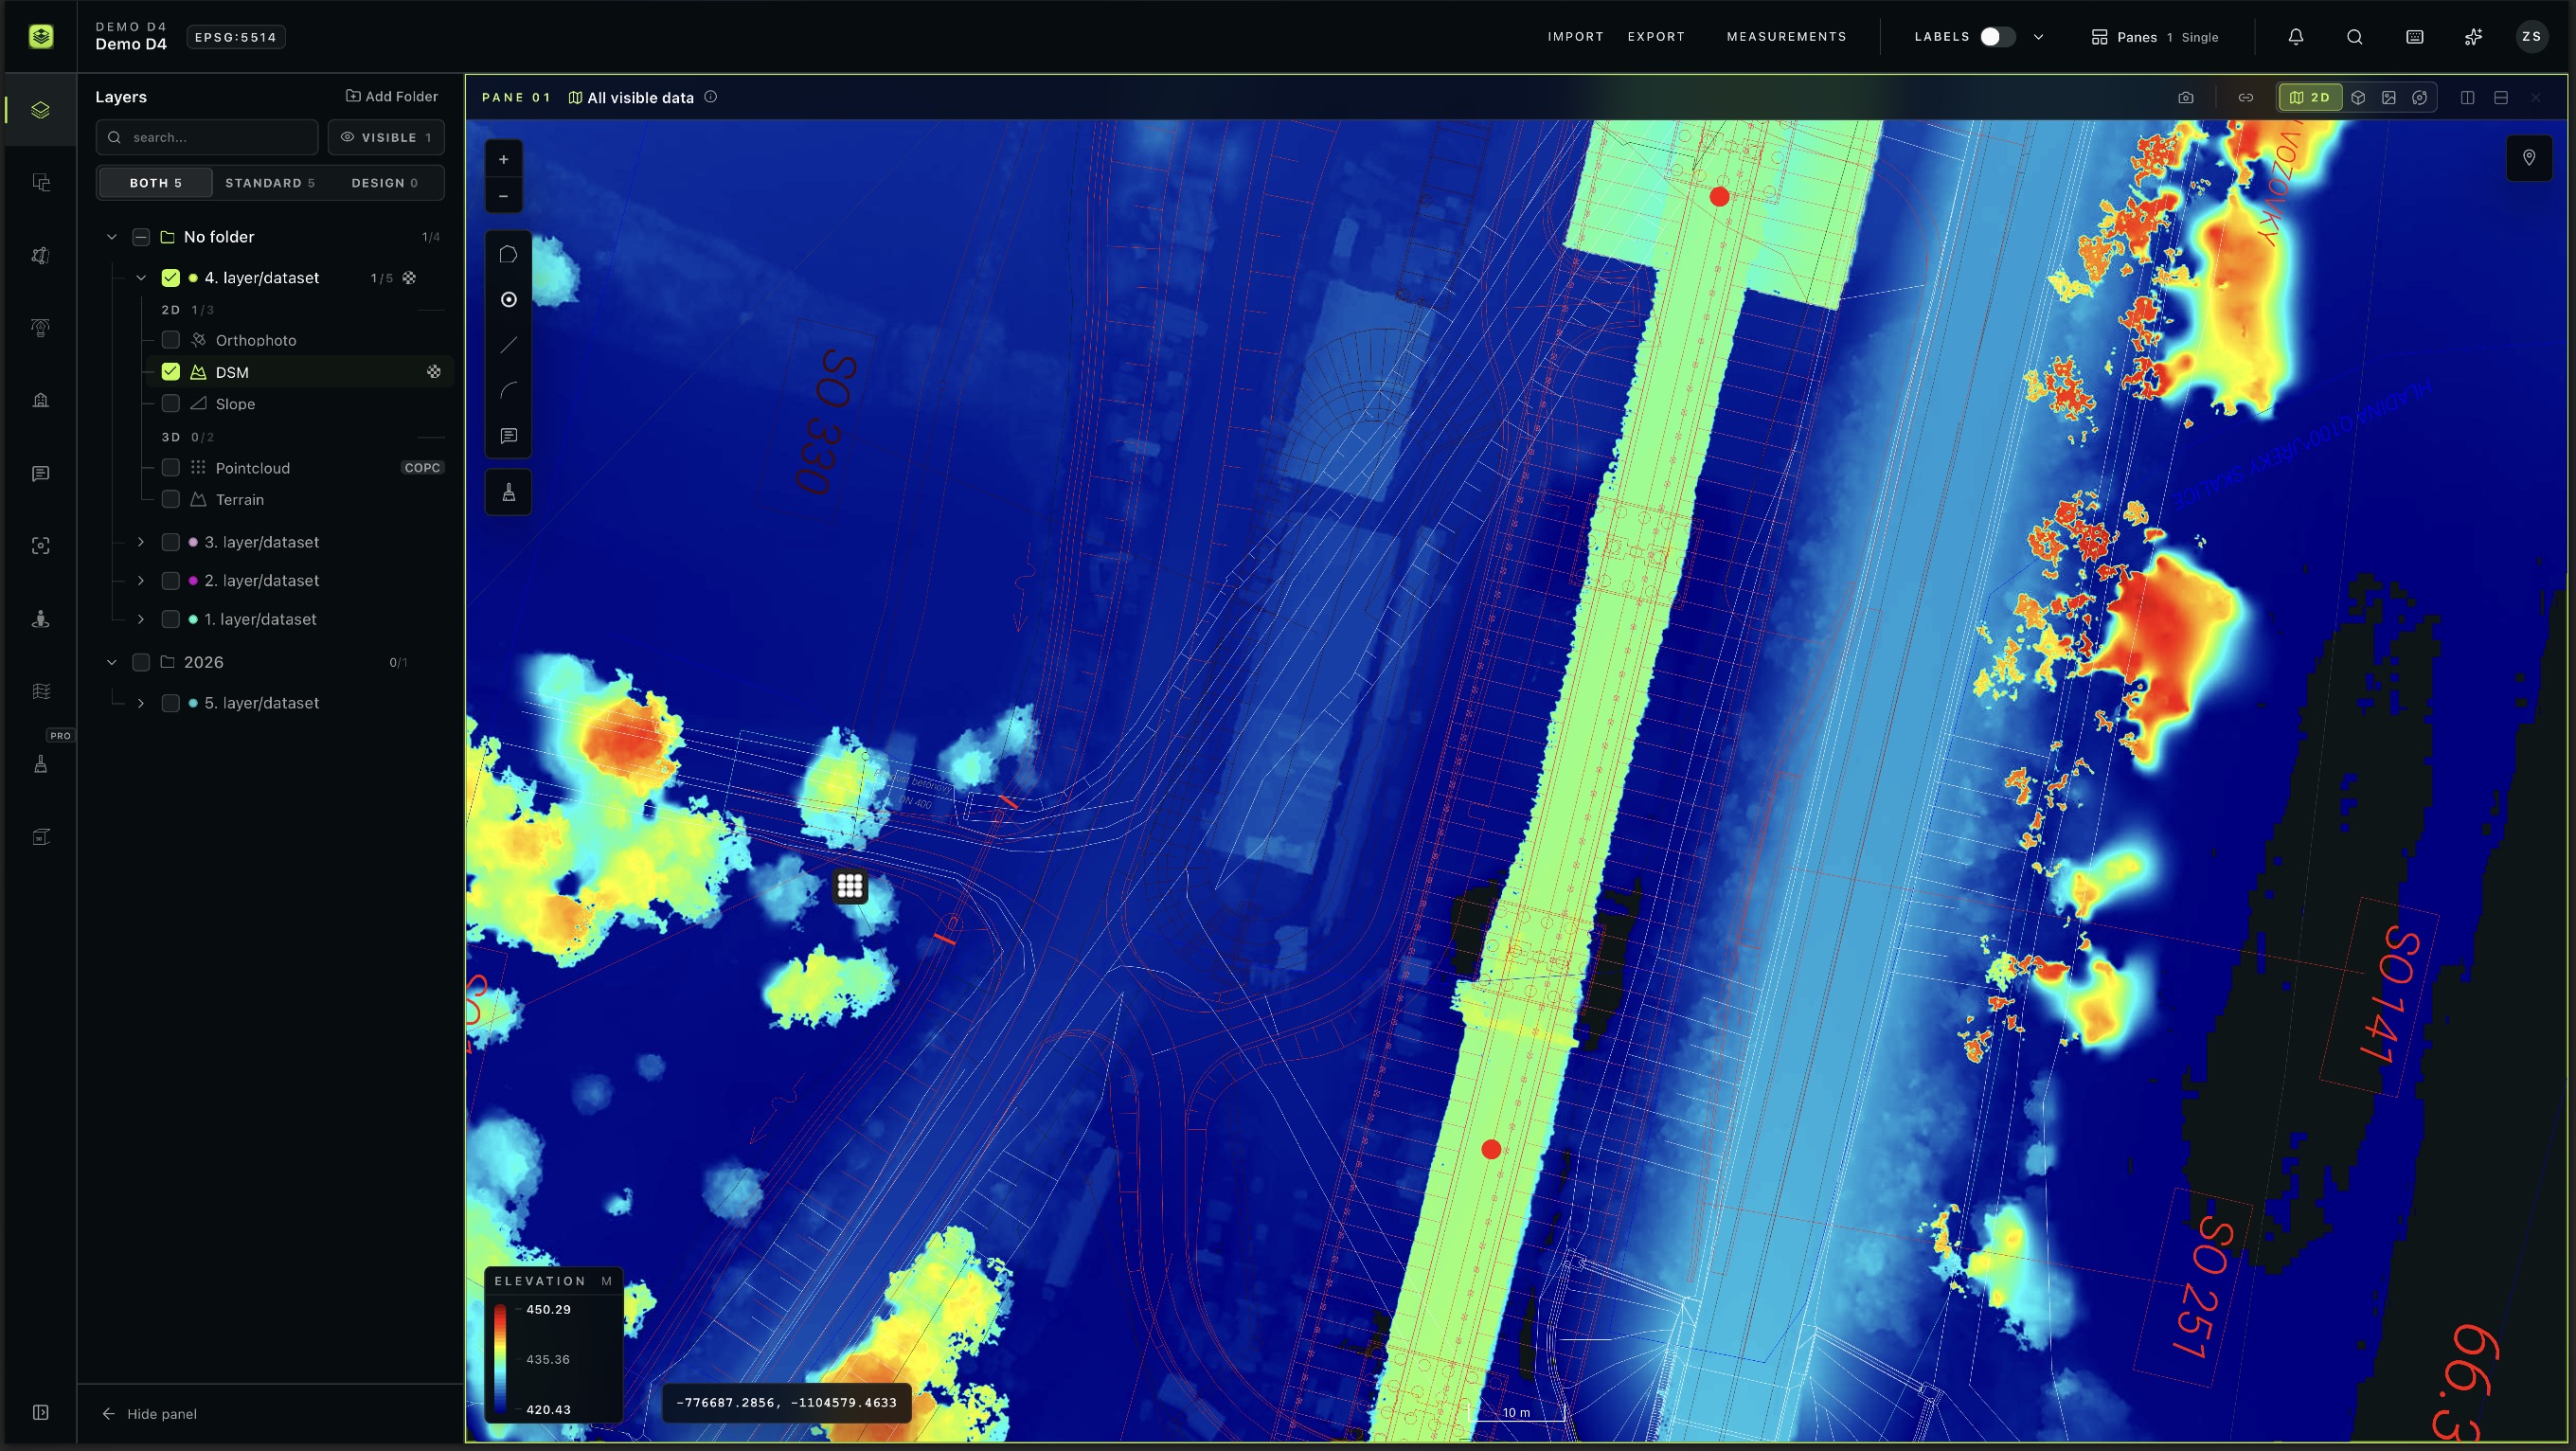This screenshot has width=2576, height=1451.
Task: Click the split pane vertically icon
Action: pyautogui.click(x=2468, y=97)
